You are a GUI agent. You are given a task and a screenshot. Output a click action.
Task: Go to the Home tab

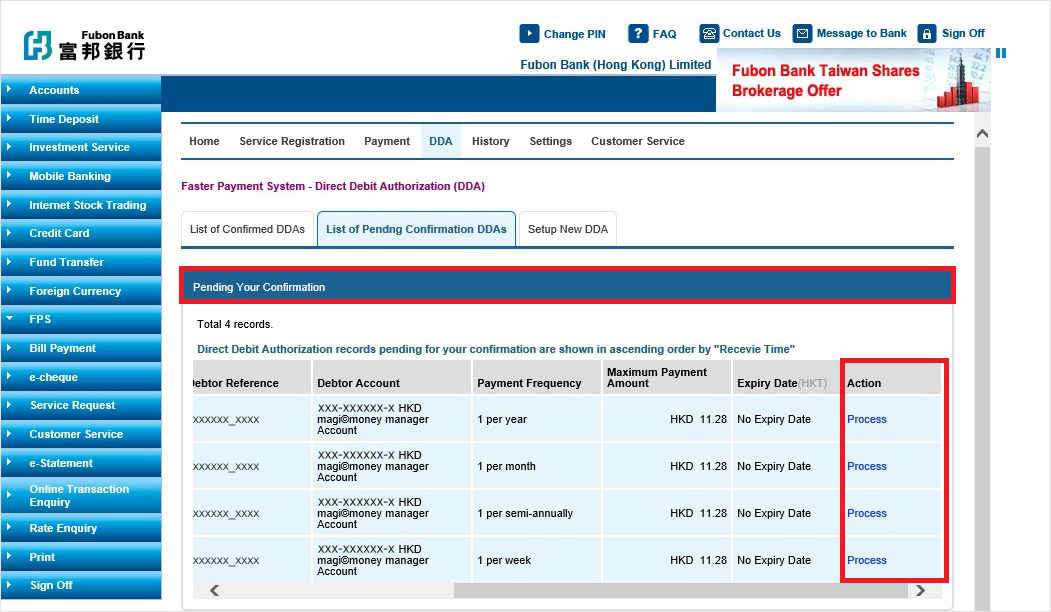tap(204, 141)
